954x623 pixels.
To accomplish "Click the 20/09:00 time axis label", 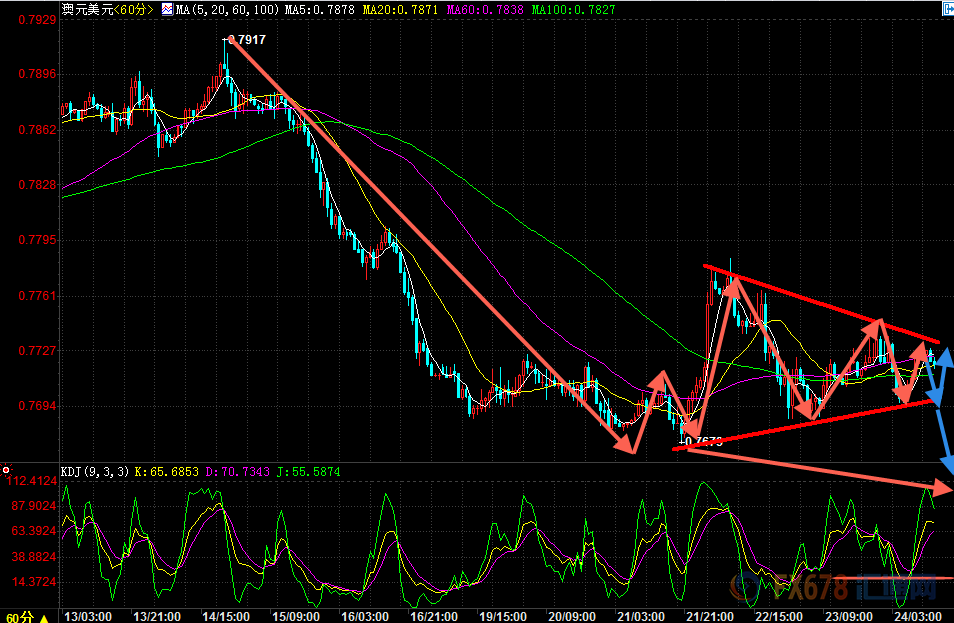I will click(x=572, y=616).
